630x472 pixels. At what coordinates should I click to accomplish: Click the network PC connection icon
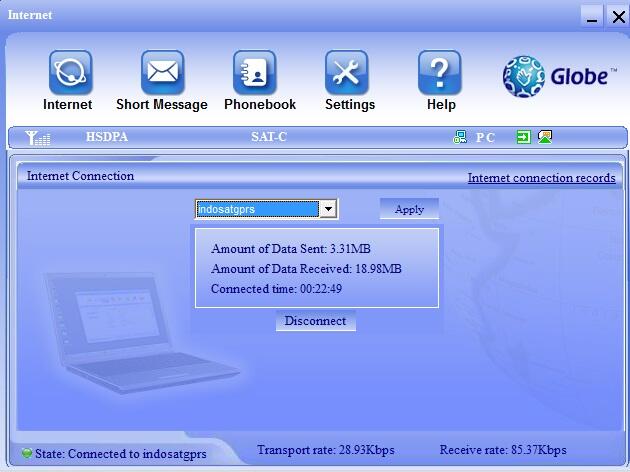pyautogui.click(x=460, y=137)
